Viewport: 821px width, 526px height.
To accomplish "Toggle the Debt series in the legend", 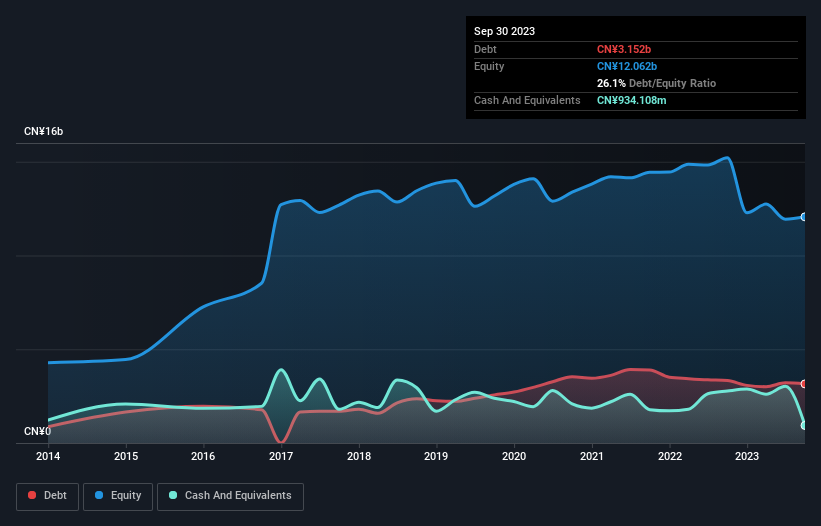I will click(47, 496).
